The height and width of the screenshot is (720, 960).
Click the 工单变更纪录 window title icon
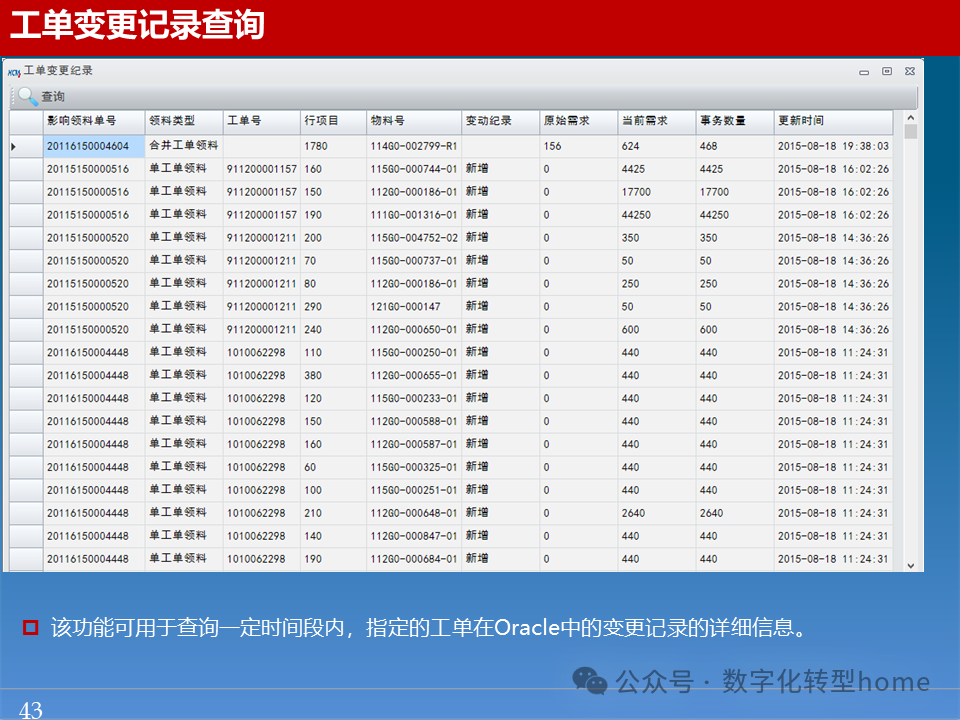[14, 72]
